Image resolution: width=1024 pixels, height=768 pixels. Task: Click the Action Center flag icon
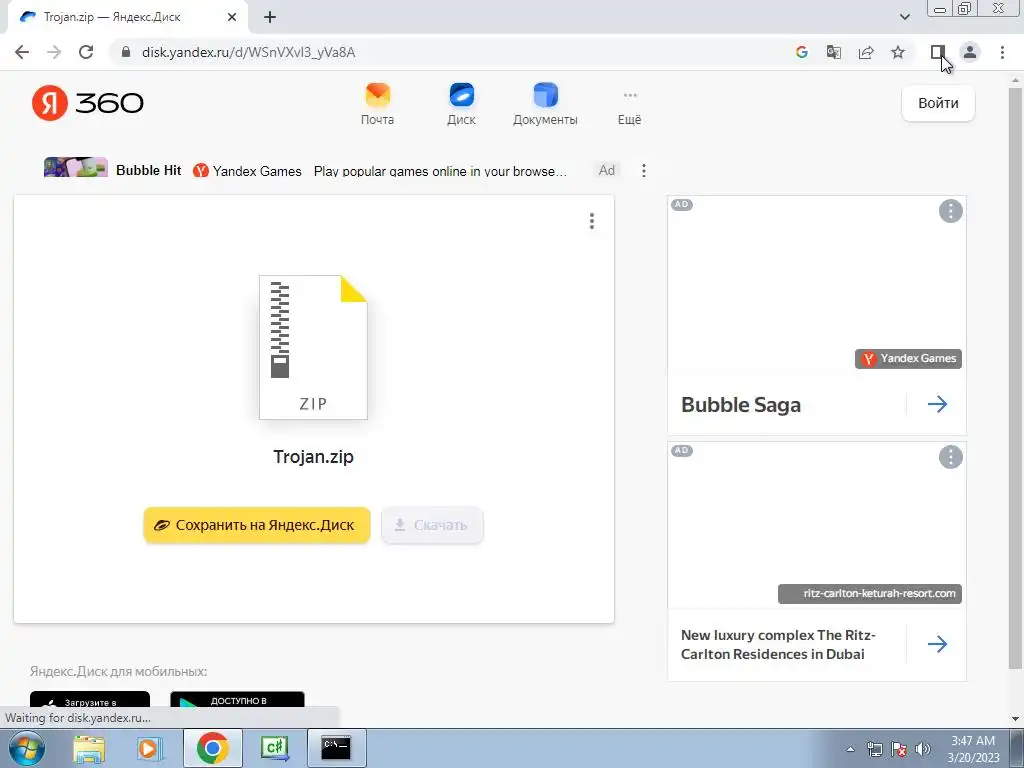pyautogui.click(x=899, y=749)
